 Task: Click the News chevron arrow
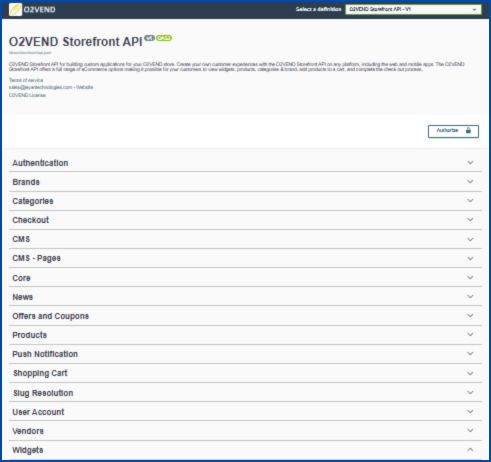click(470, 296)
